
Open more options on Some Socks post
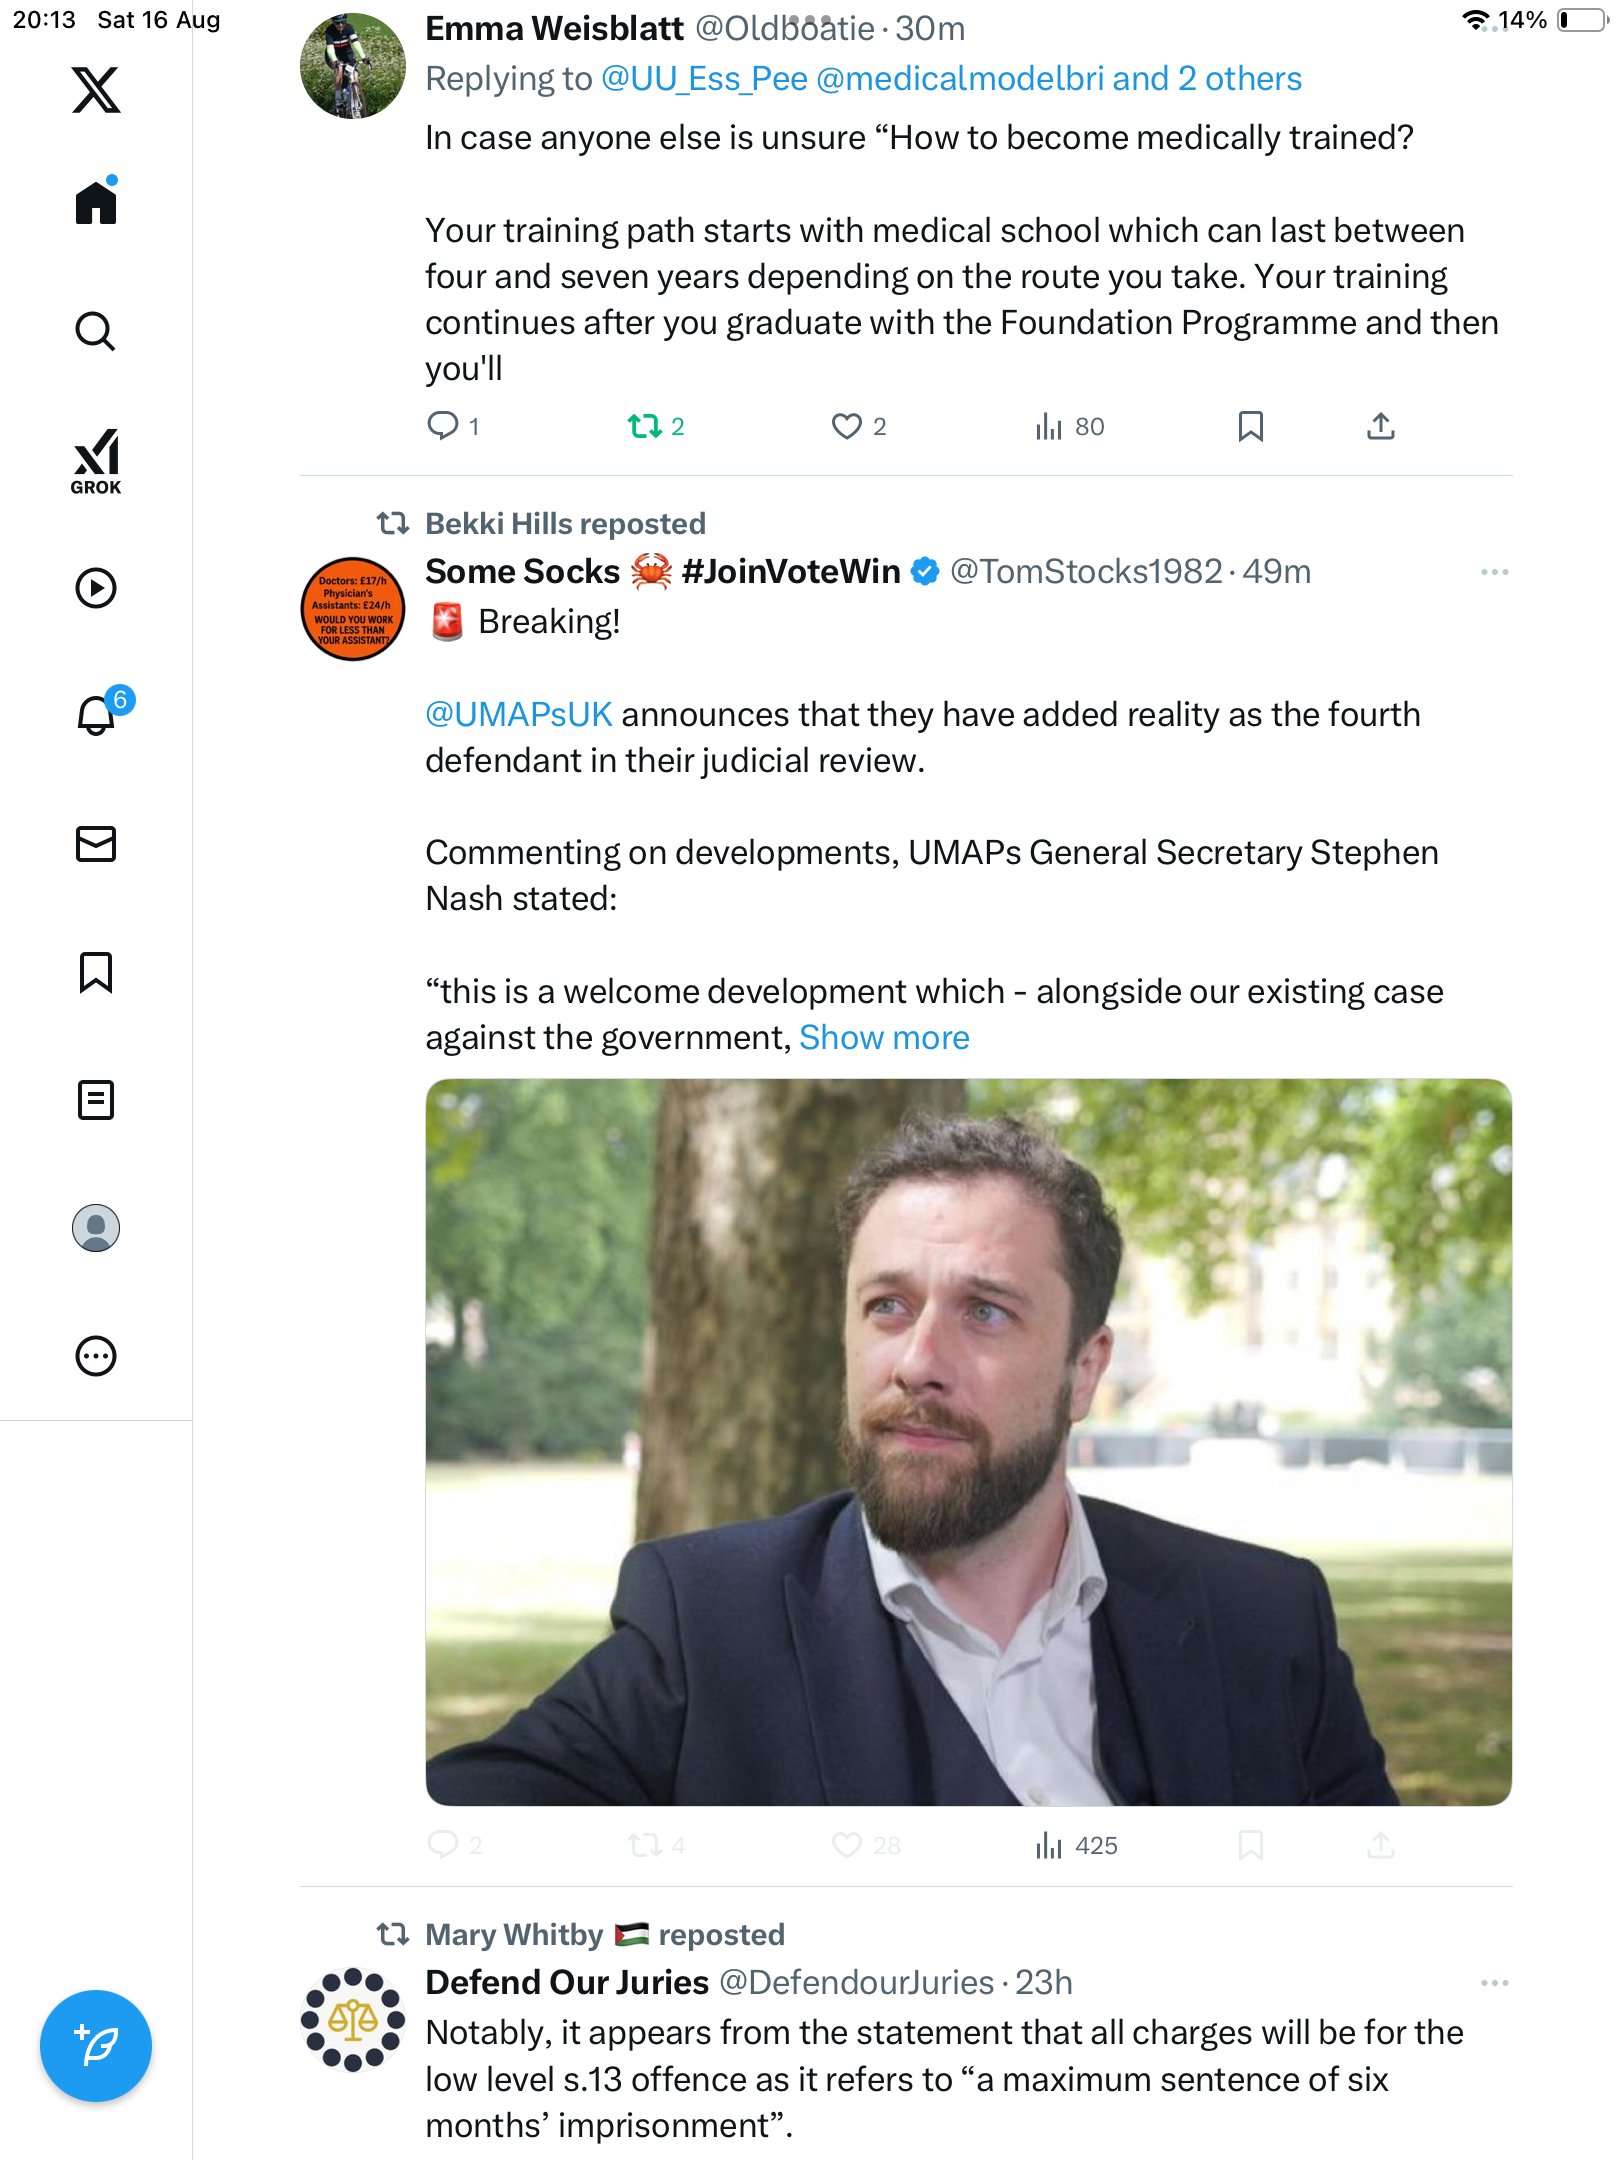pos(1494,572)
